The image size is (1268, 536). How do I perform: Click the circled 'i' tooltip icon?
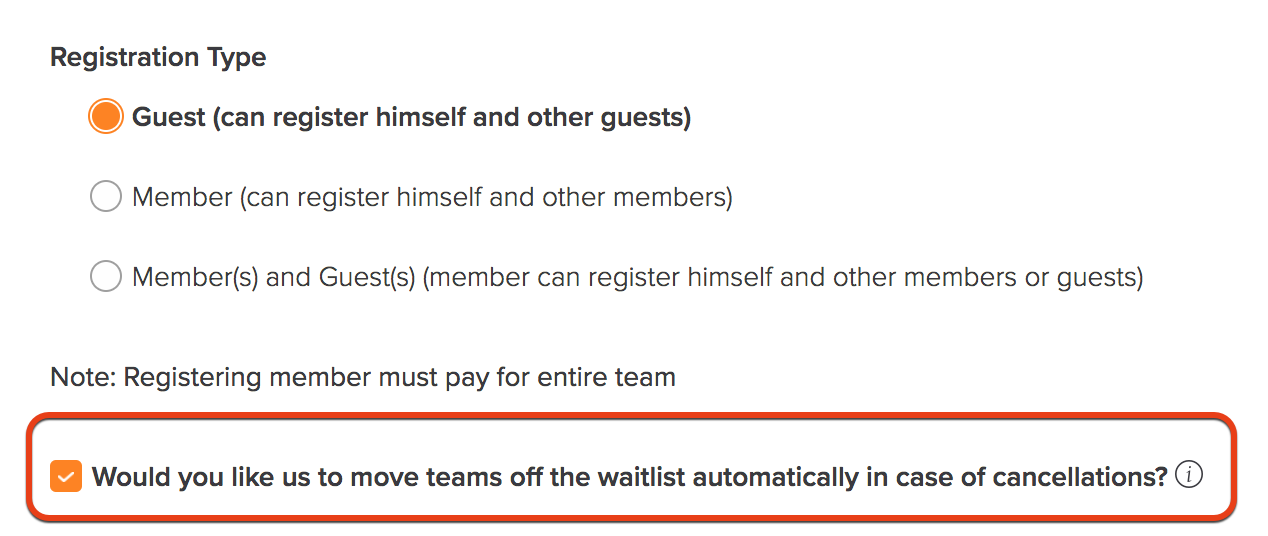point(1188,475)
